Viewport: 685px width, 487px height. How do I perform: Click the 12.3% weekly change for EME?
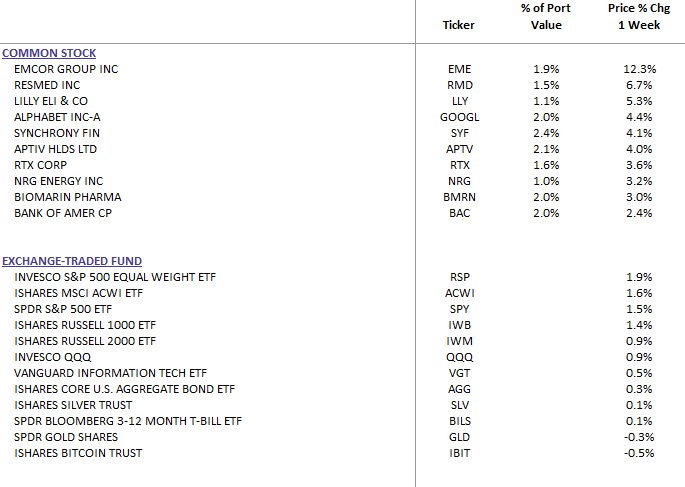640,69
